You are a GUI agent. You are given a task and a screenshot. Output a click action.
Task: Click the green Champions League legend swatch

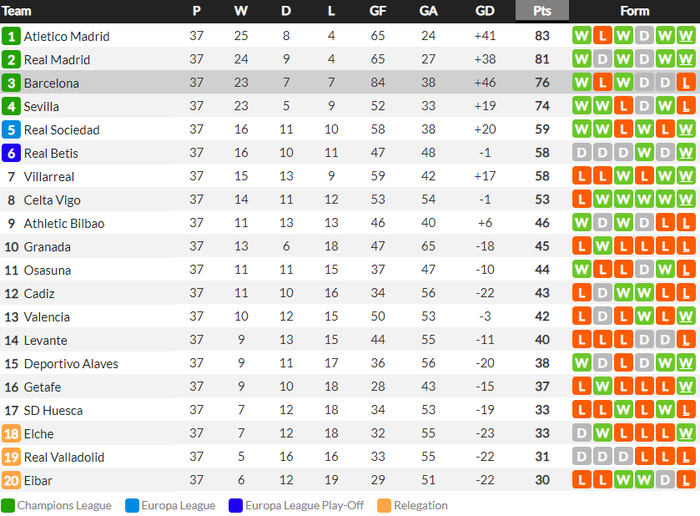8,506
